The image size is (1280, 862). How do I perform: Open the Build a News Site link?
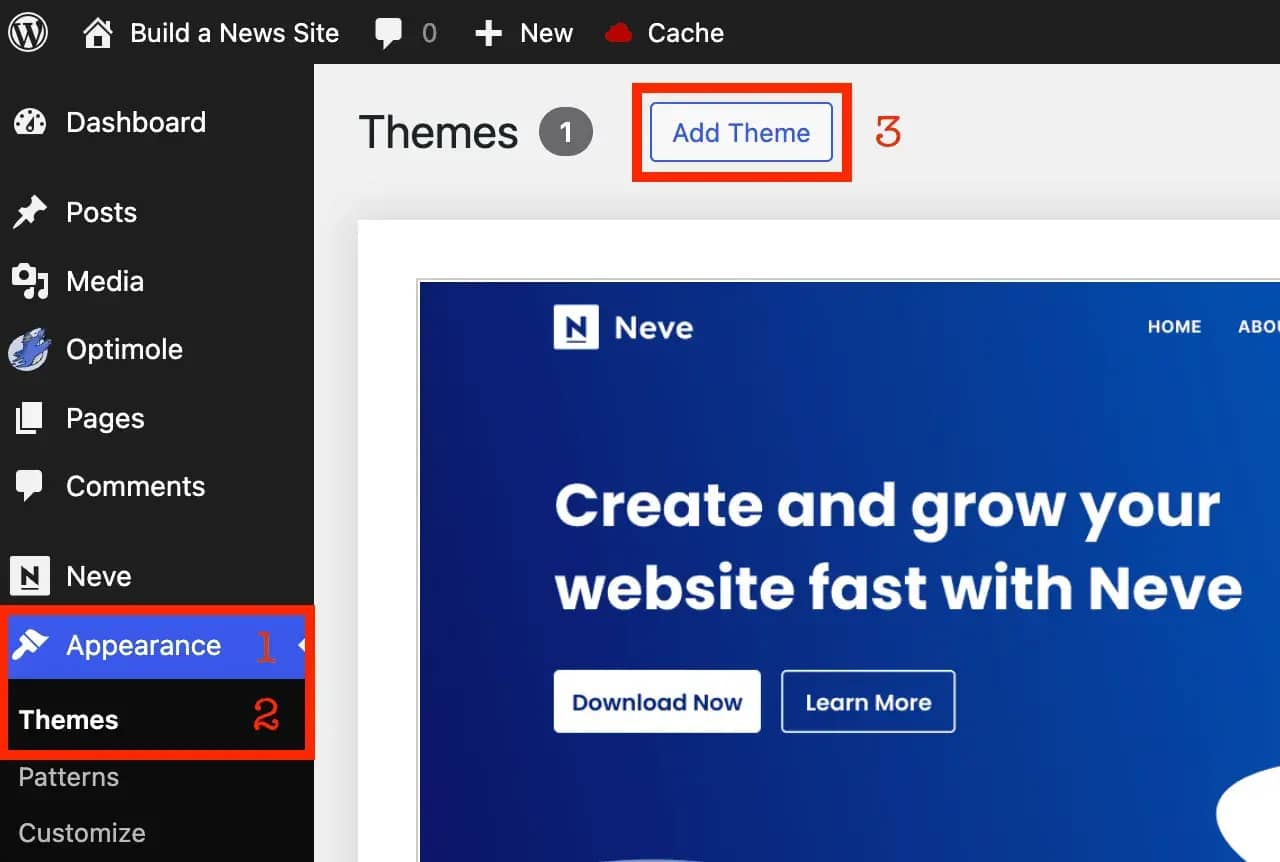(x=235, y=33)
